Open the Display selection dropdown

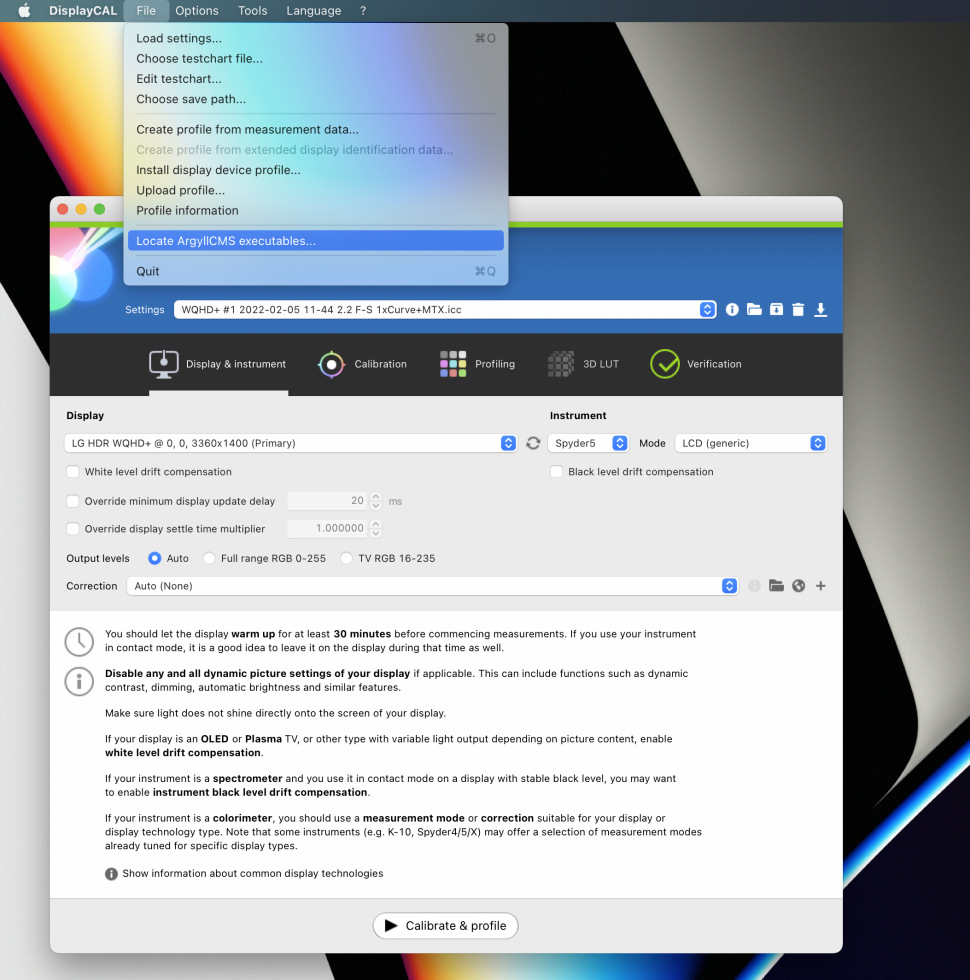coord(291,443)
